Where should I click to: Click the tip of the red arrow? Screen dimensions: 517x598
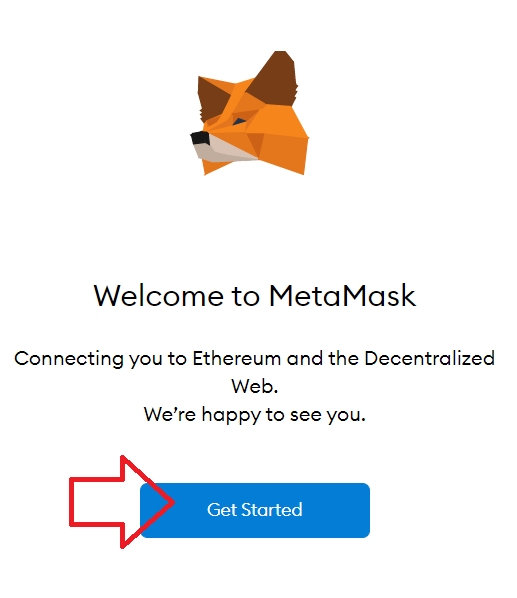172,502
